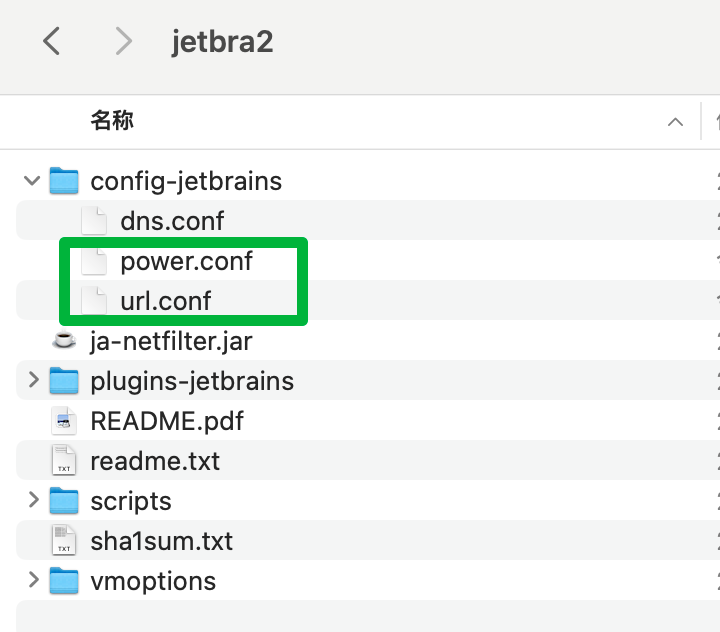
Task: Click the plugins-jetbrains folder icon
Action: point(64,380)
